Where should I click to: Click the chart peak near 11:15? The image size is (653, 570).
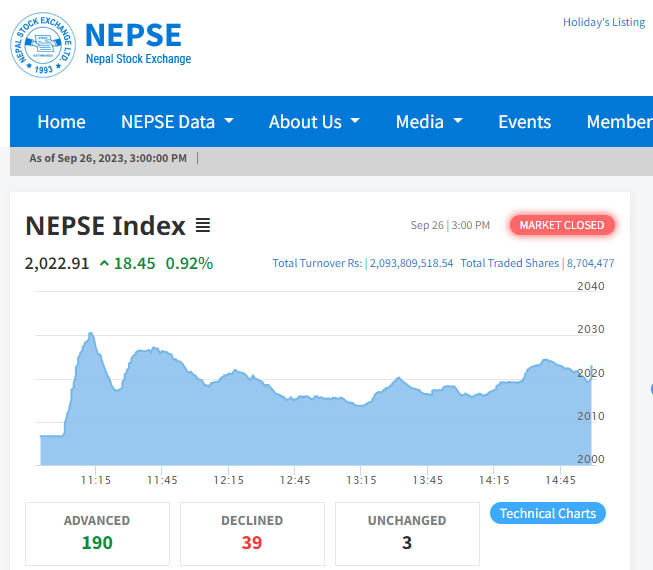point(90,334)
